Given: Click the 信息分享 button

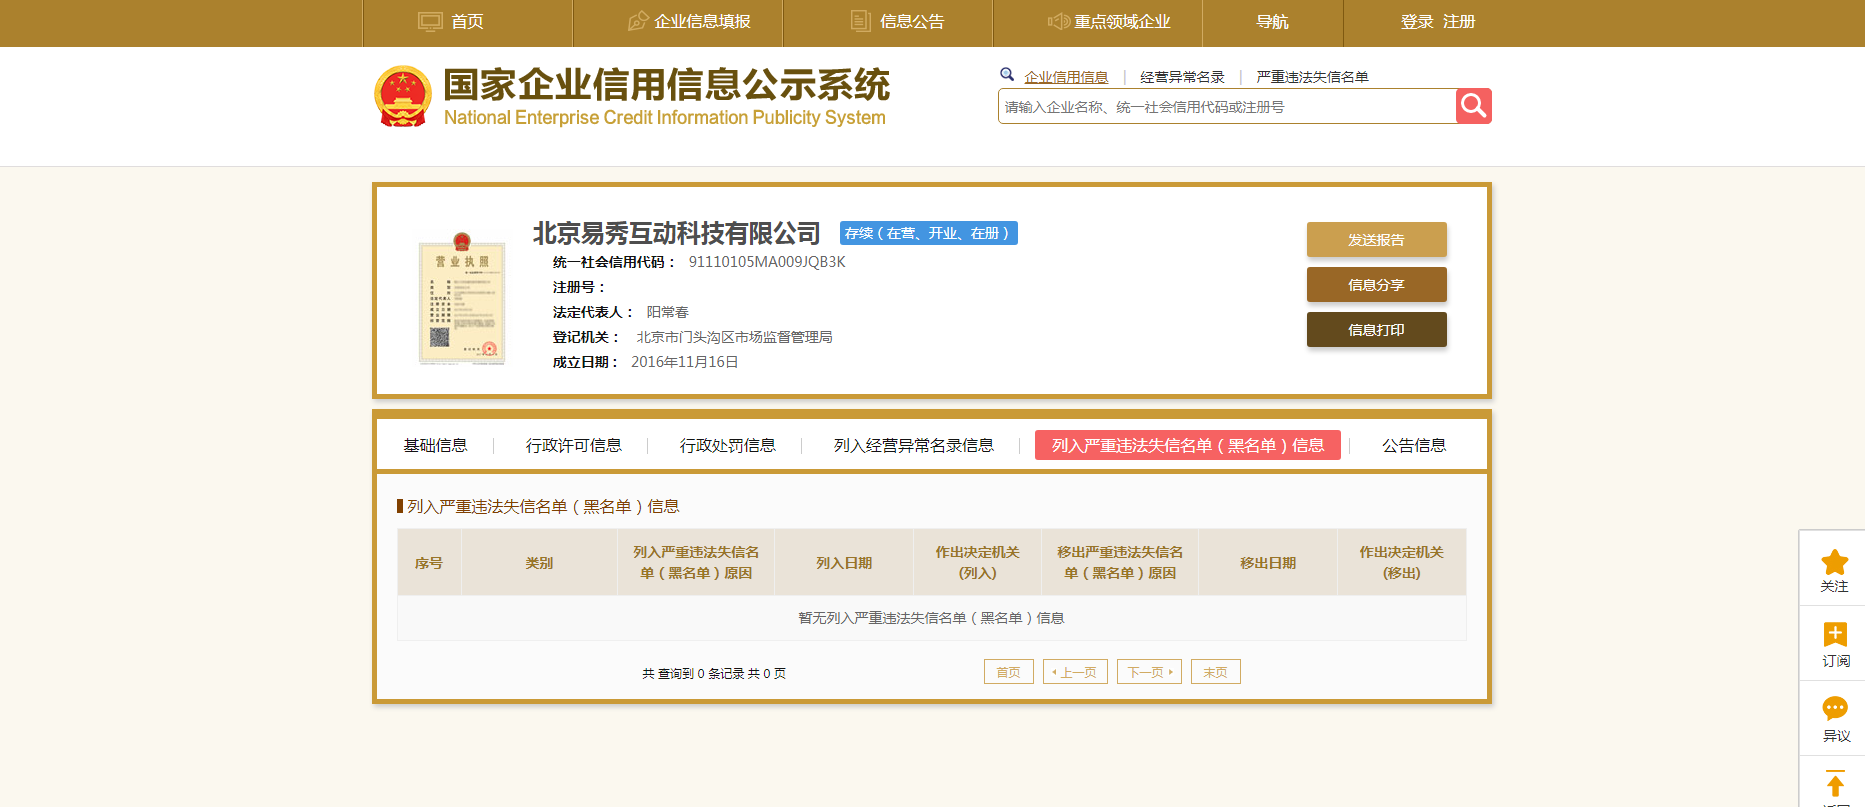Looking at the screenshot, I should (1376, 285).
